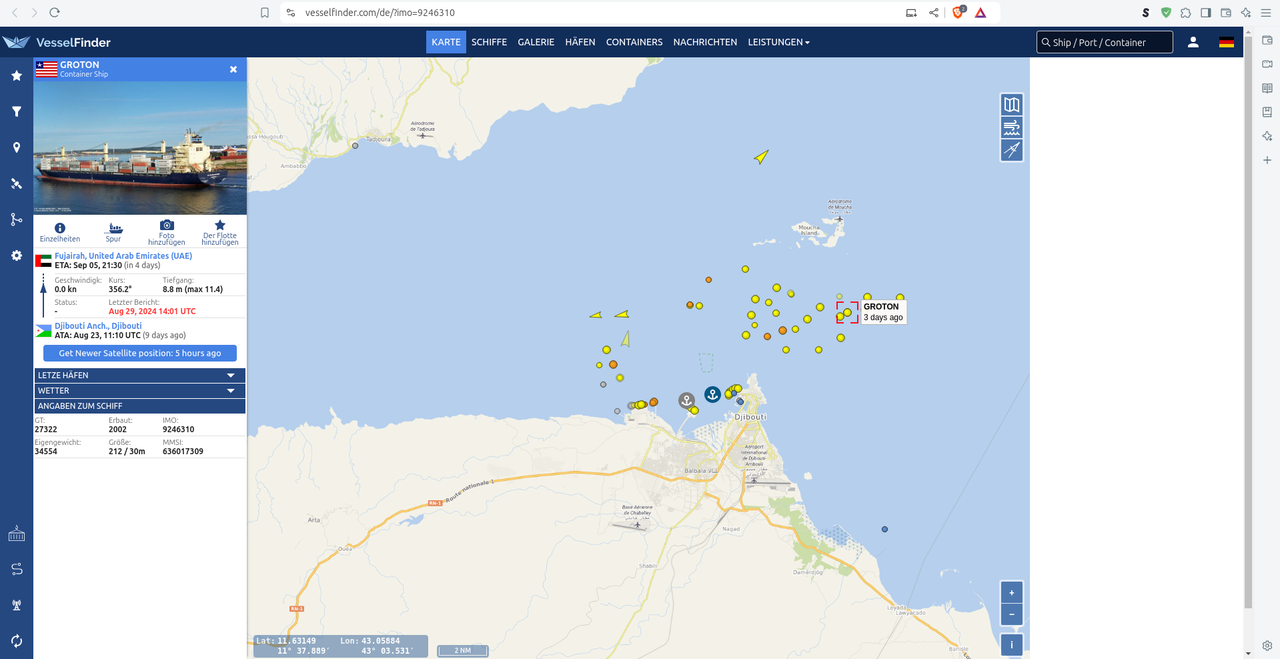1280x659 pixels.
Task: Toggle map type layer button
Action: pos(1012,105)
